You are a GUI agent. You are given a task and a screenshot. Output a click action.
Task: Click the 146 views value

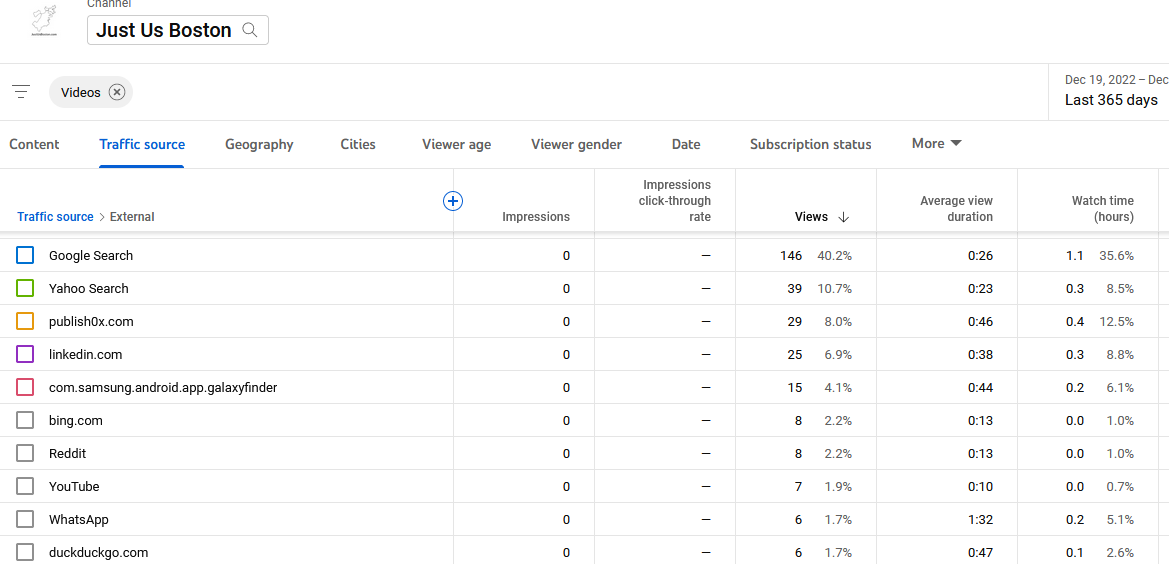click(x=791, y=256)
